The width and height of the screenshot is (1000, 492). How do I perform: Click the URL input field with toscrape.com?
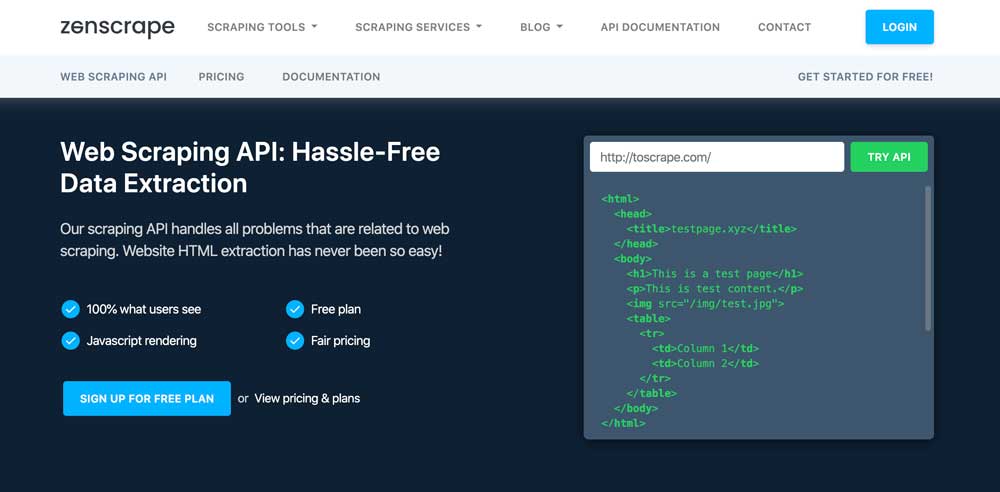717,157
